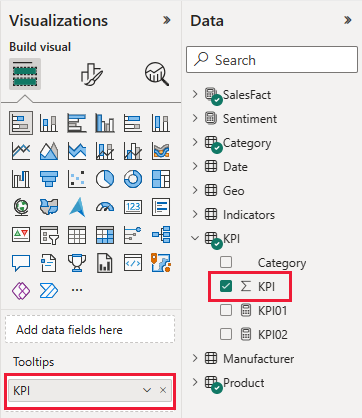Select the Stacked area chart visual
The image size is (362, 418).
tap(77, 151)
